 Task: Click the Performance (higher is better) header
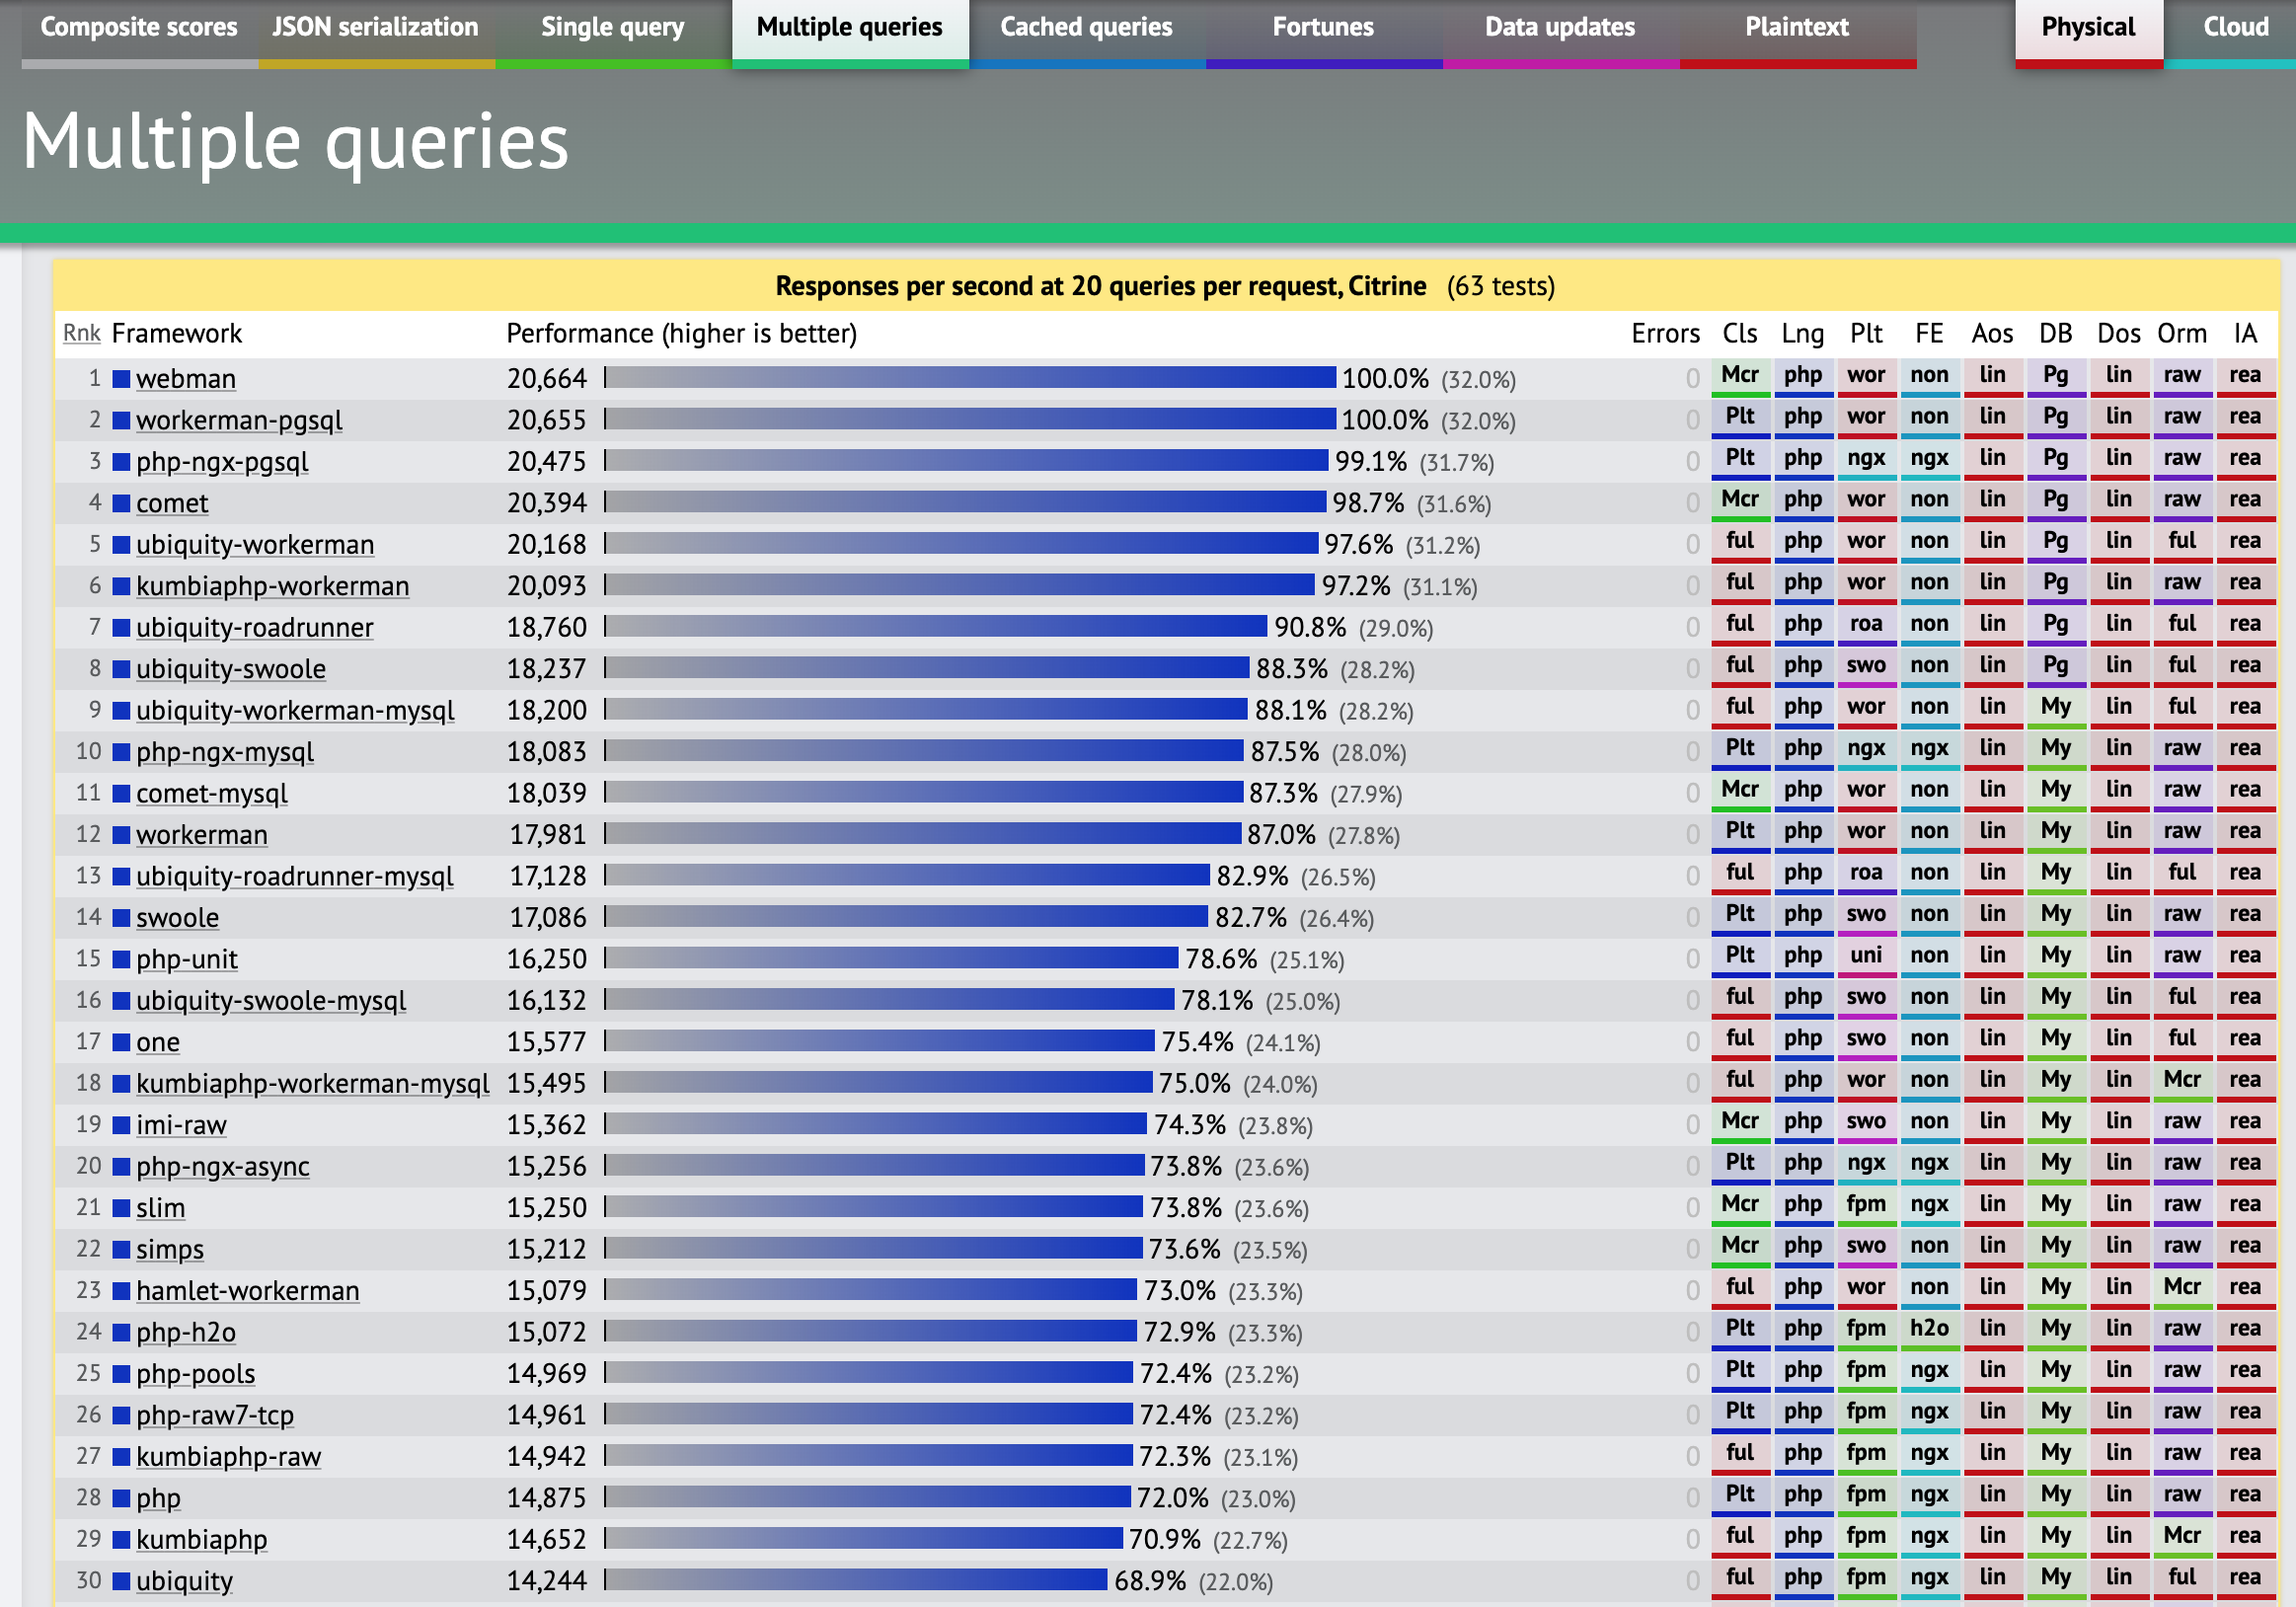click(682, 334)
